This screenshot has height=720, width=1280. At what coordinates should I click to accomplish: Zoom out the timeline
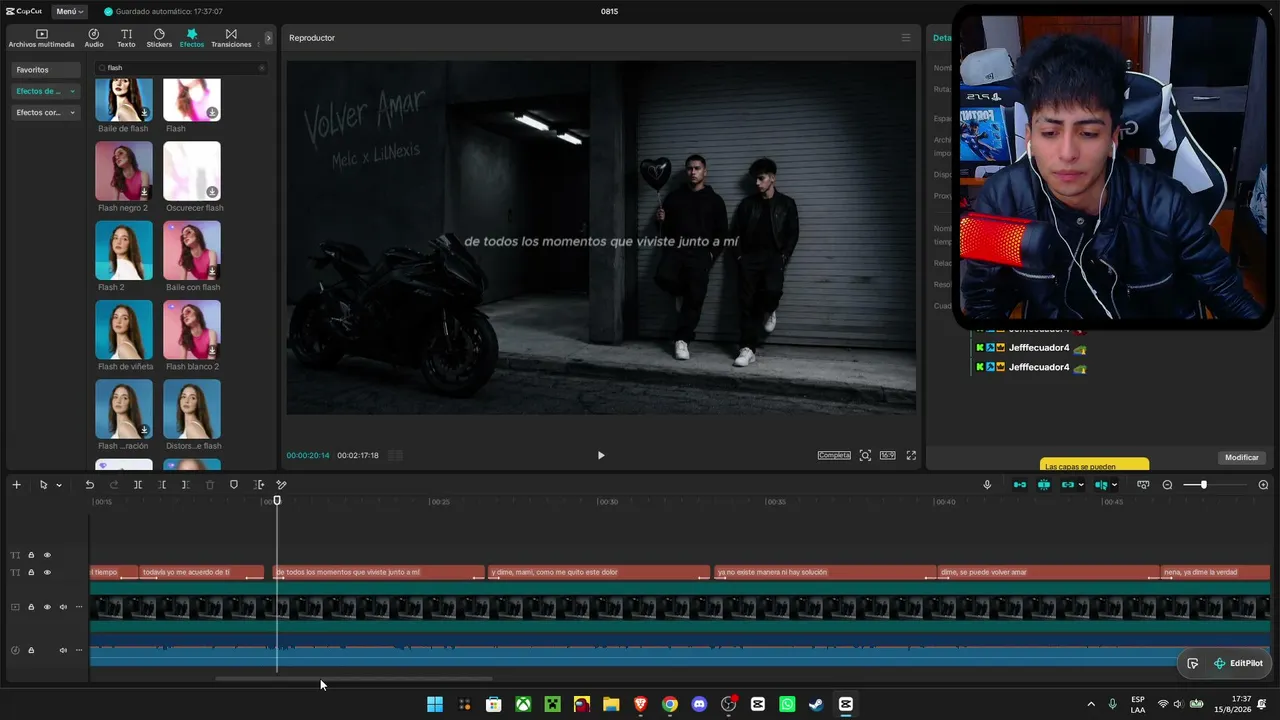click(x=1167, y=485)
